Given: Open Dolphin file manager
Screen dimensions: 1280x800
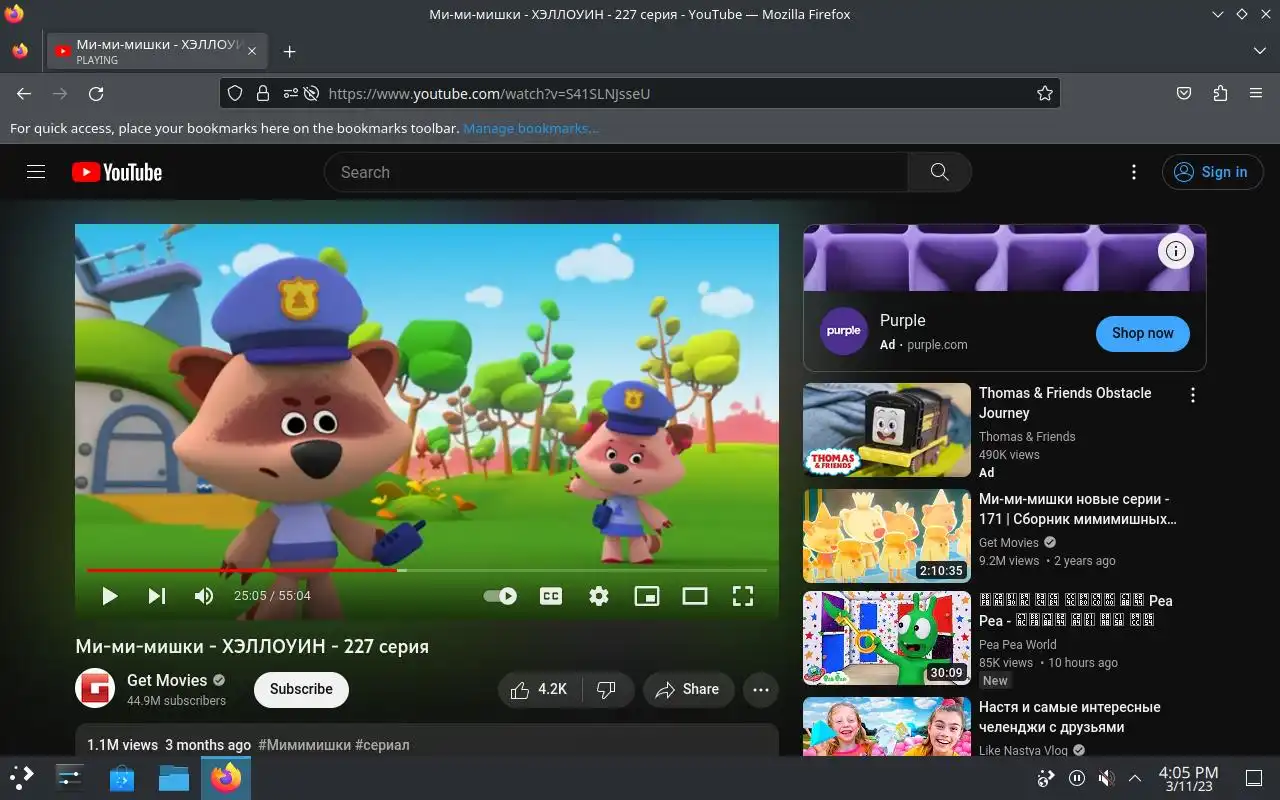Looking at the screenshot, I should coord(174,777).
